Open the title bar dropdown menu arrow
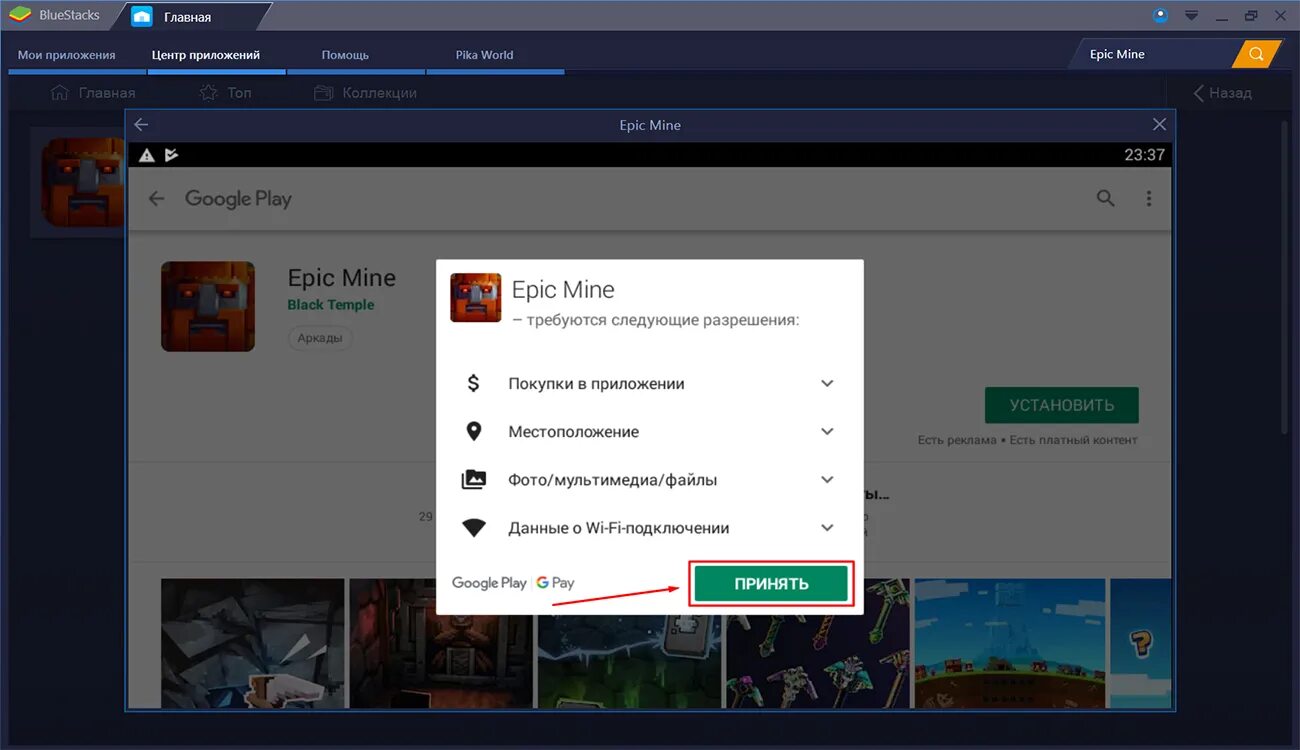The image size is (1300, 750). pos(1191,15)
